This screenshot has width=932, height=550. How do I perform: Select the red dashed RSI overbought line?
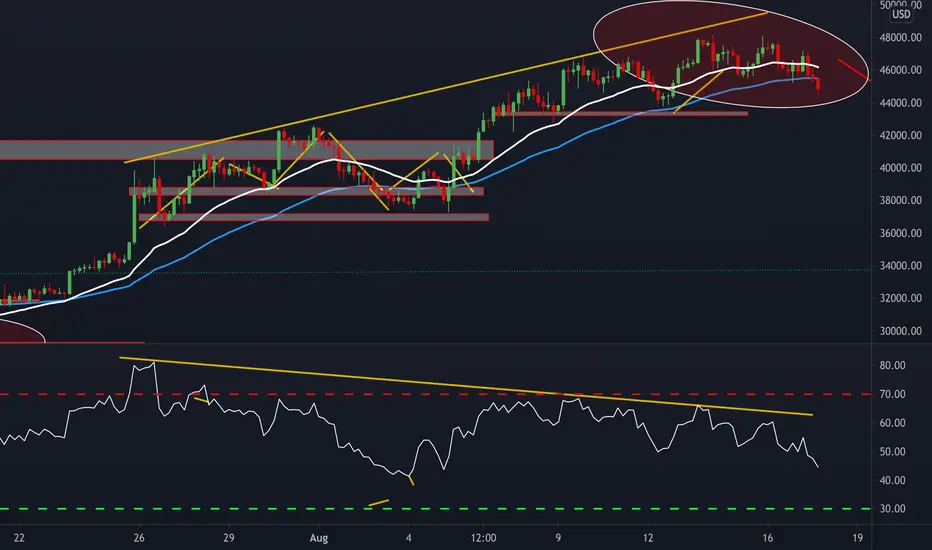point(435,394)
